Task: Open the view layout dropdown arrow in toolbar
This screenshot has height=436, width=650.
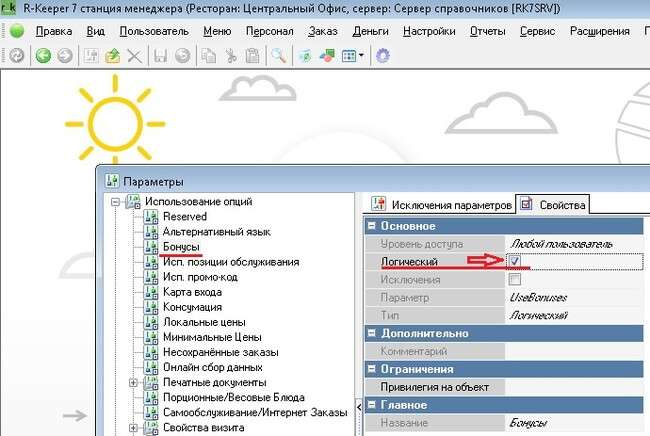Action: point(361,55)
